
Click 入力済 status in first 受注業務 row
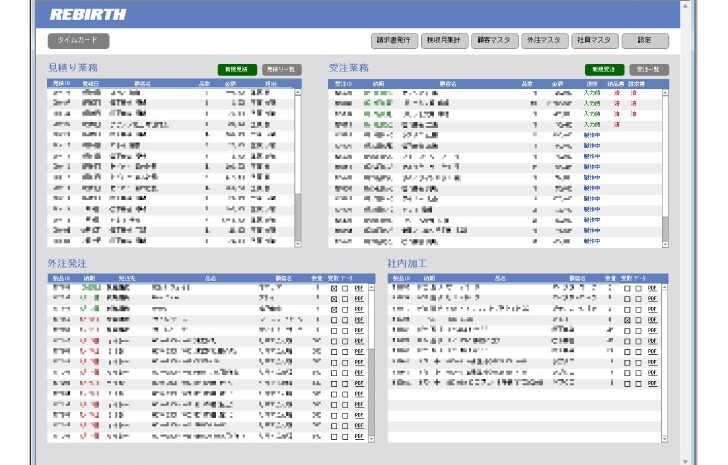coord(592,93)
